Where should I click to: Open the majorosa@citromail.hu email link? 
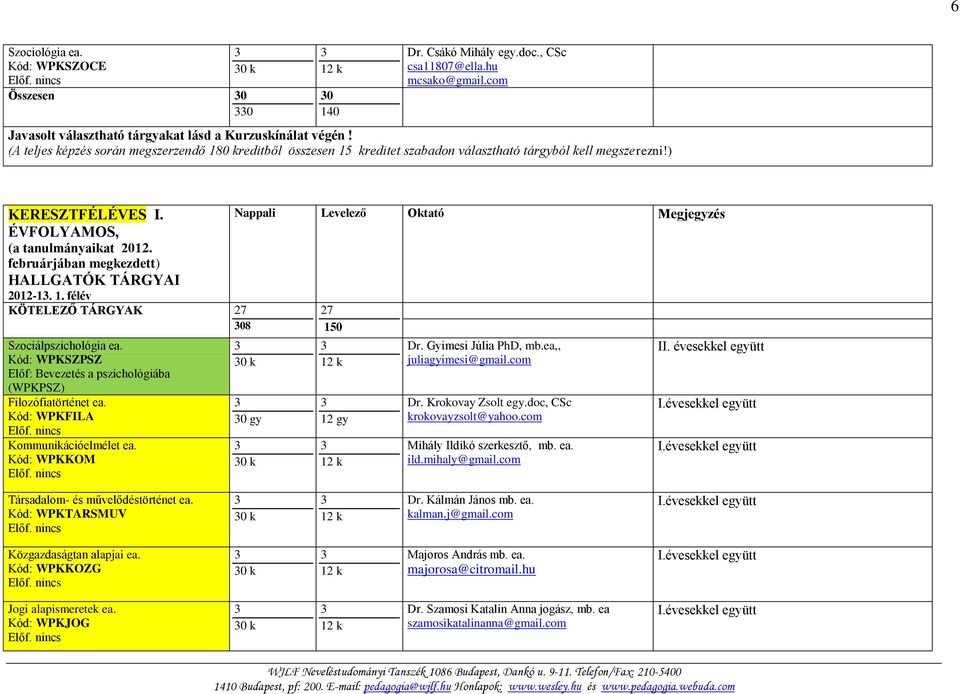[471, 569]
